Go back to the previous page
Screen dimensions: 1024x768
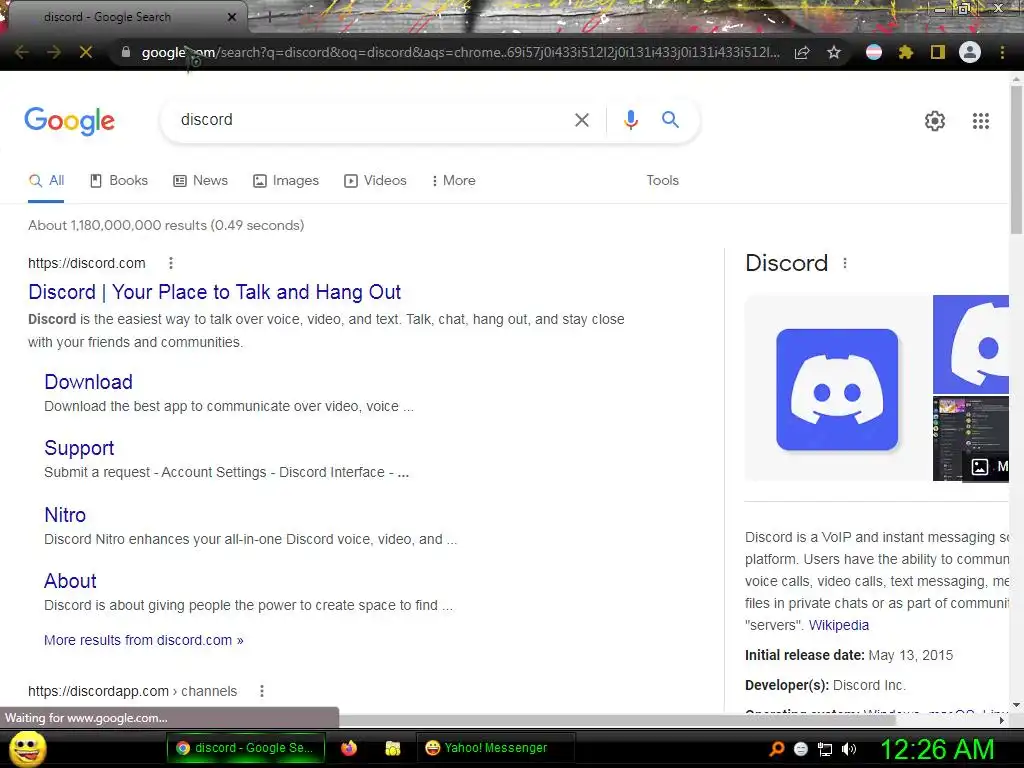pos(22,52)
